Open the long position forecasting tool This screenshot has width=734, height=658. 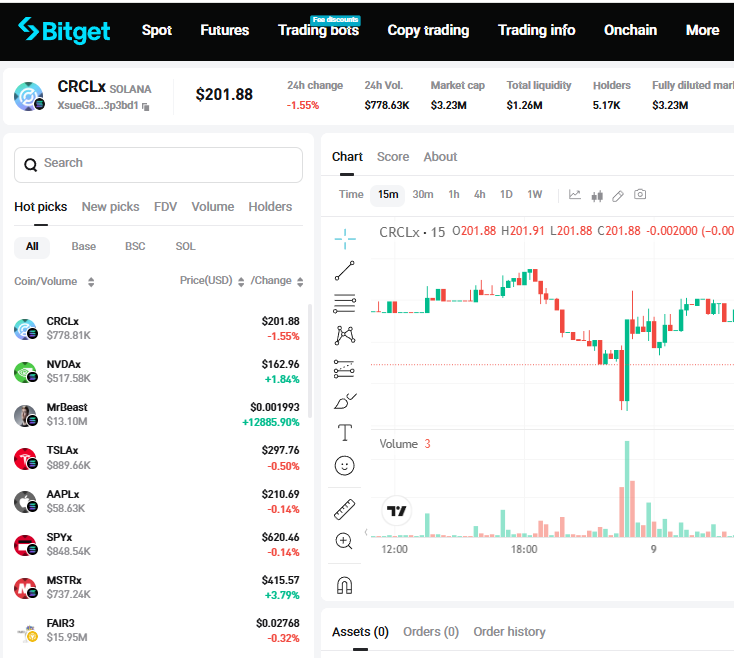(344, 369)
